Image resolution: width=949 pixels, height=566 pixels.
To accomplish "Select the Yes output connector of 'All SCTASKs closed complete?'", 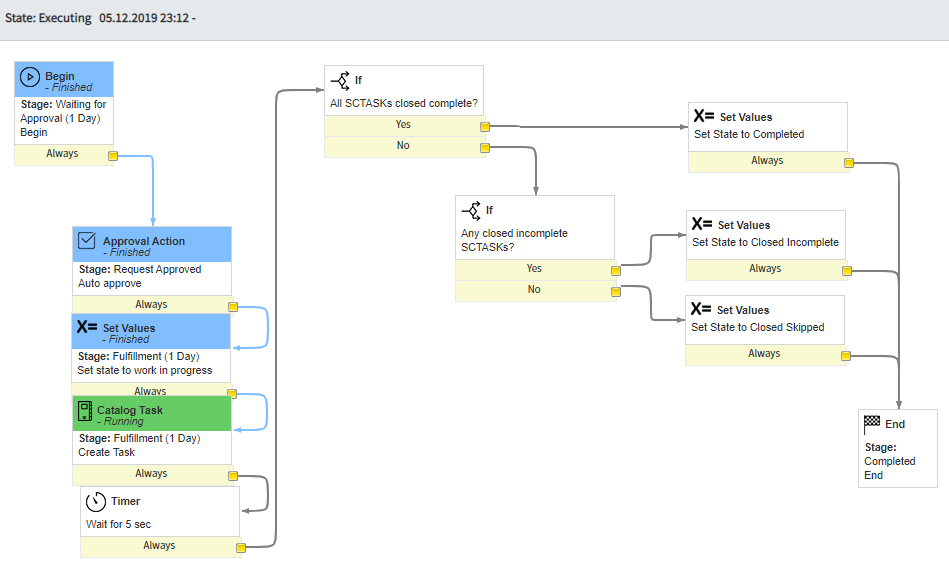I will point(484,127).
